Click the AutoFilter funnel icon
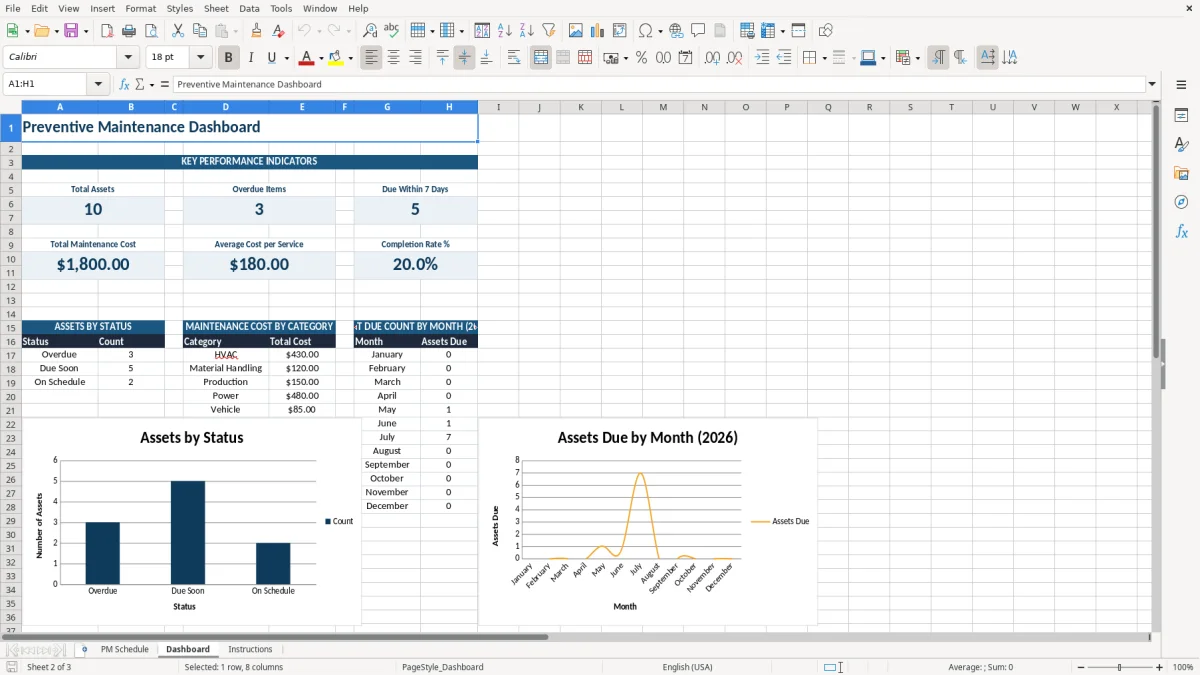 click(549, 31)
